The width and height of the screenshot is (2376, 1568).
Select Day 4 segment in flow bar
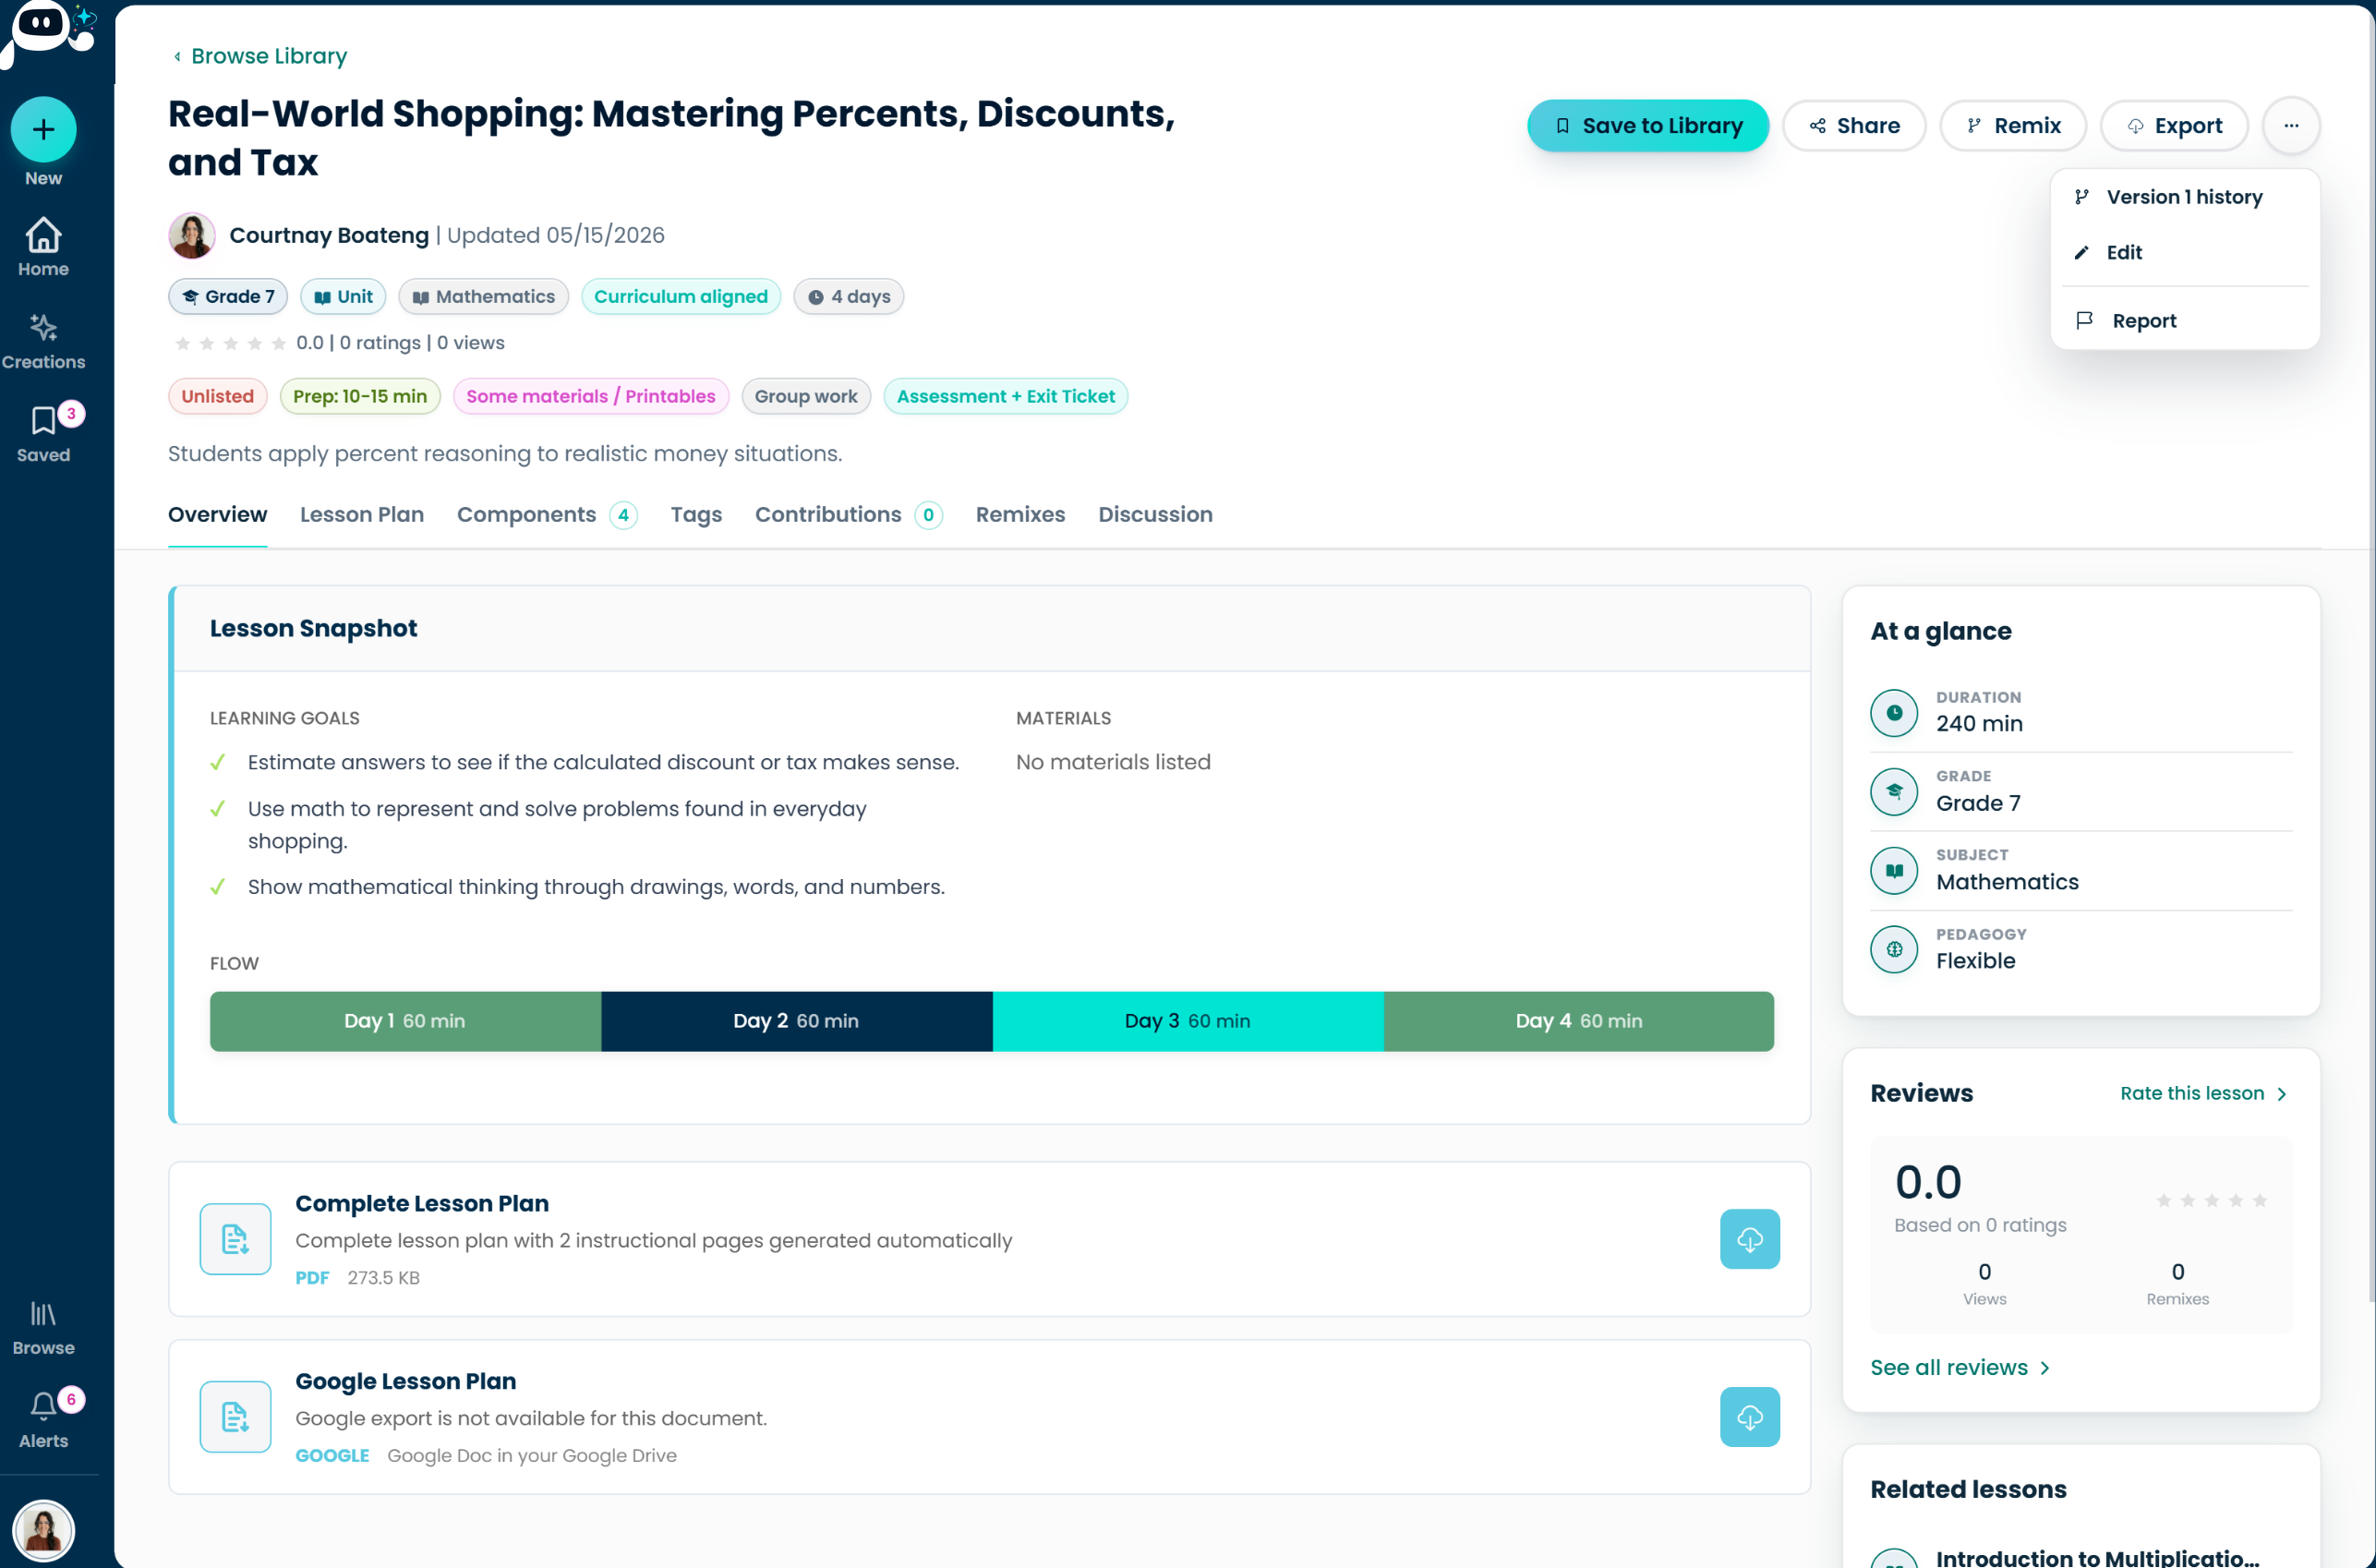pos(1578,1021)
